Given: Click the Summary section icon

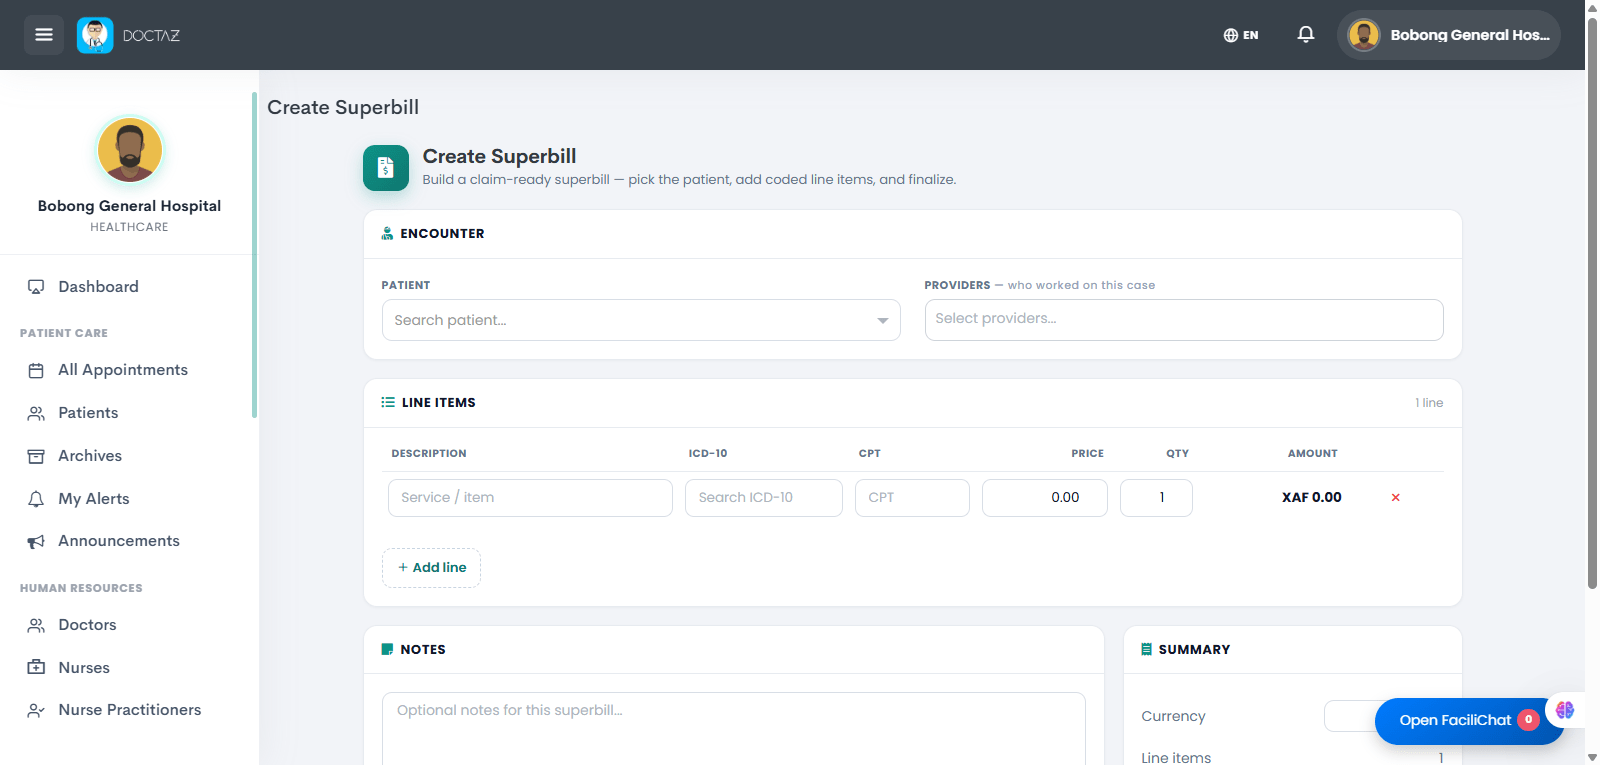Looking at the screenshot, I should pyautogui.click(x=1146, y=649).
